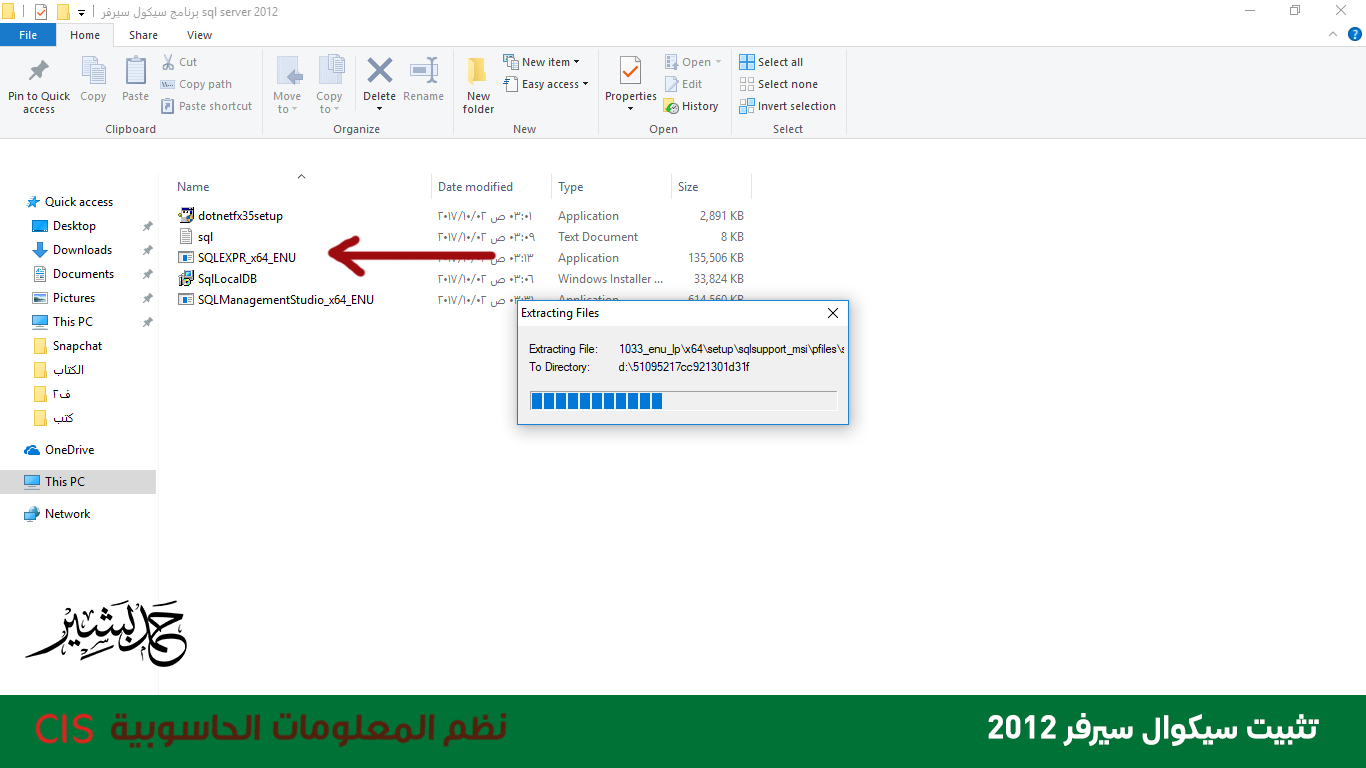Image resolution: width=1366 pixels, height=768 pixels.
Task: Switch to the View tab
Action: click(200, 35)
